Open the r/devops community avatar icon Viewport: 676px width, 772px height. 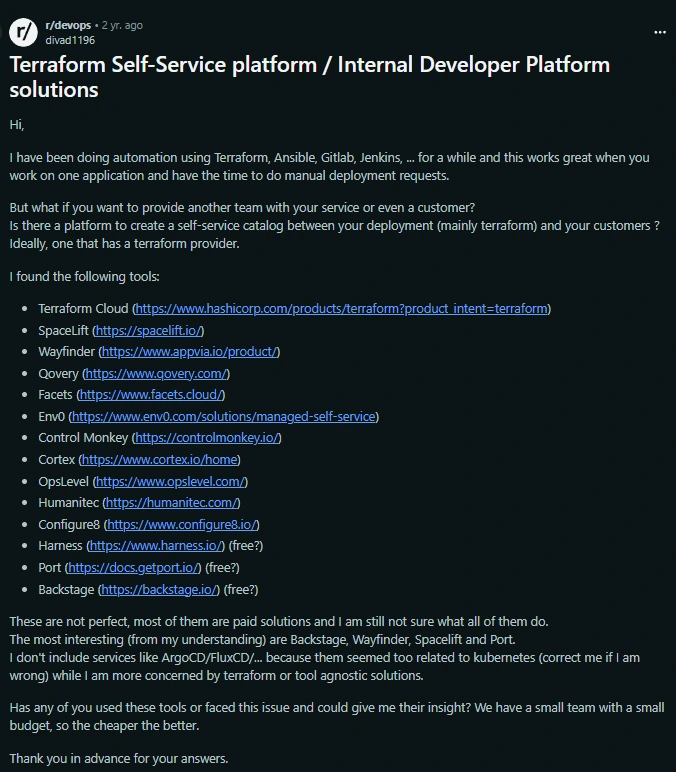[x=23, y=32]
